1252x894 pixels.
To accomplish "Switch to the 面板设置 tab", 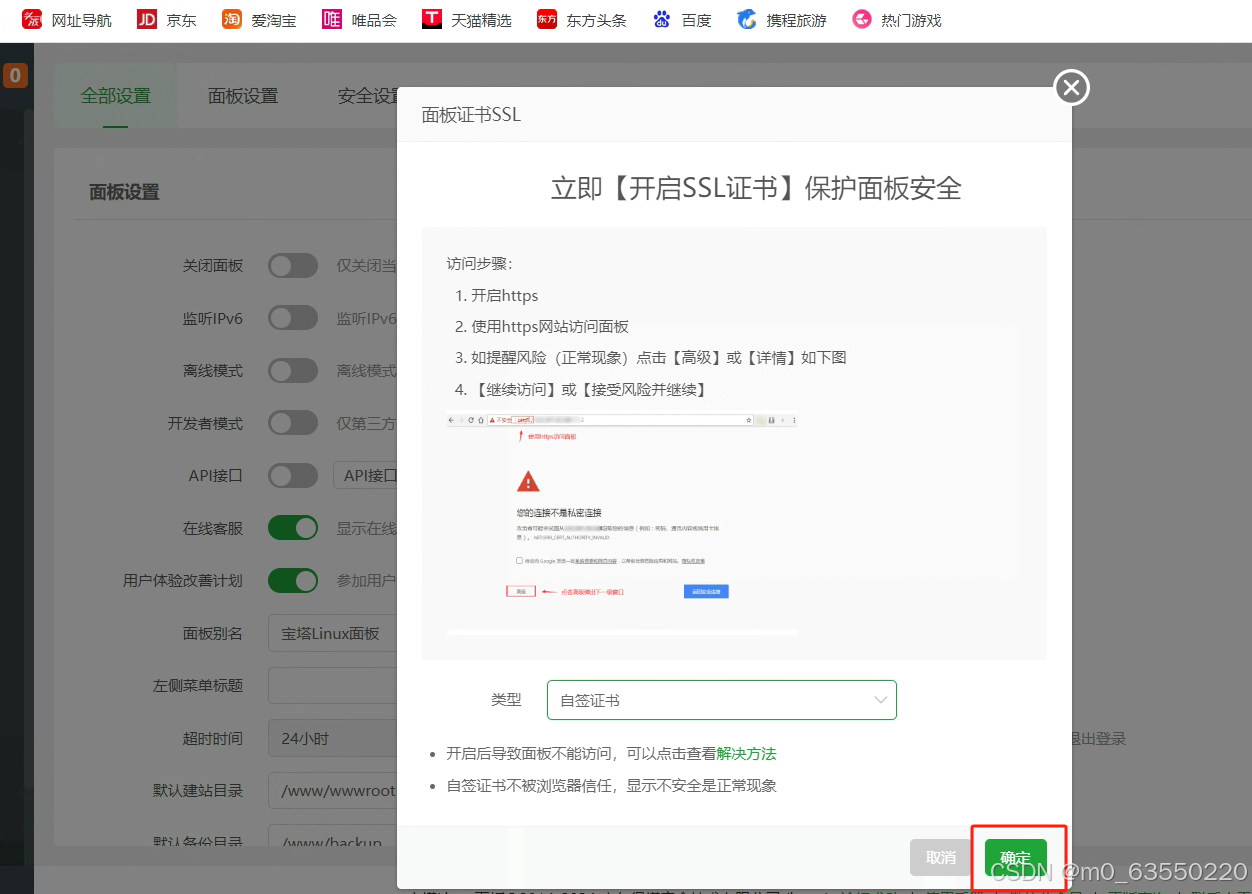I will tap(243, 97).
